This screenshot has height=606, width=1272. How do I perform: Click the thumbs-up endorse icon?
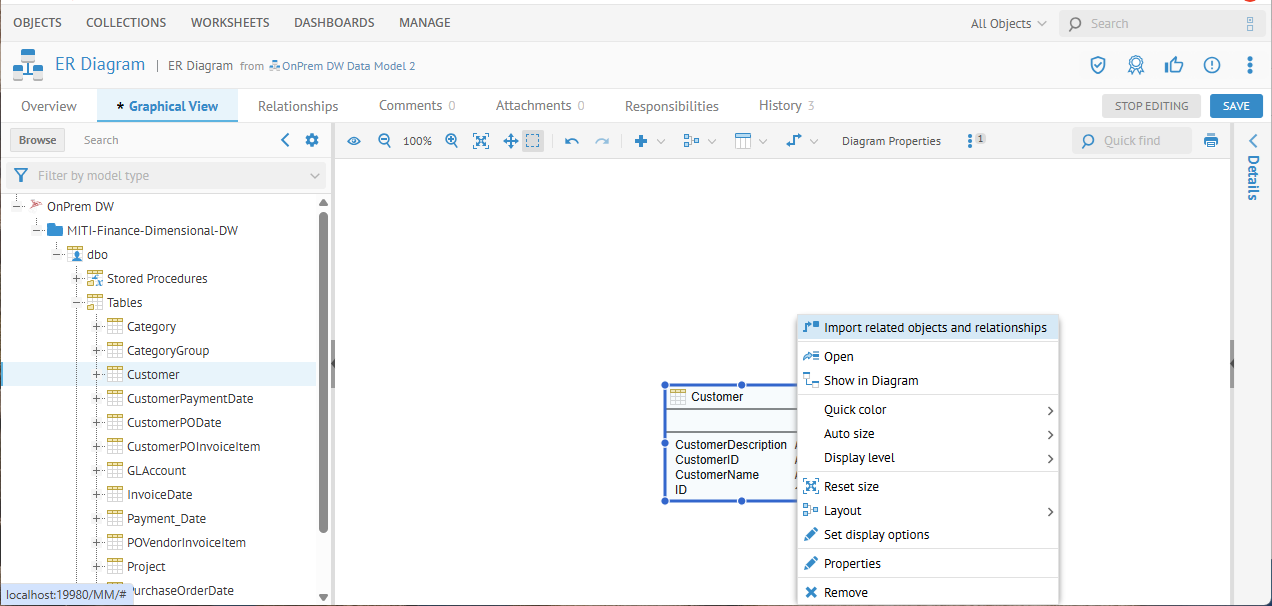pos(1174,65)
